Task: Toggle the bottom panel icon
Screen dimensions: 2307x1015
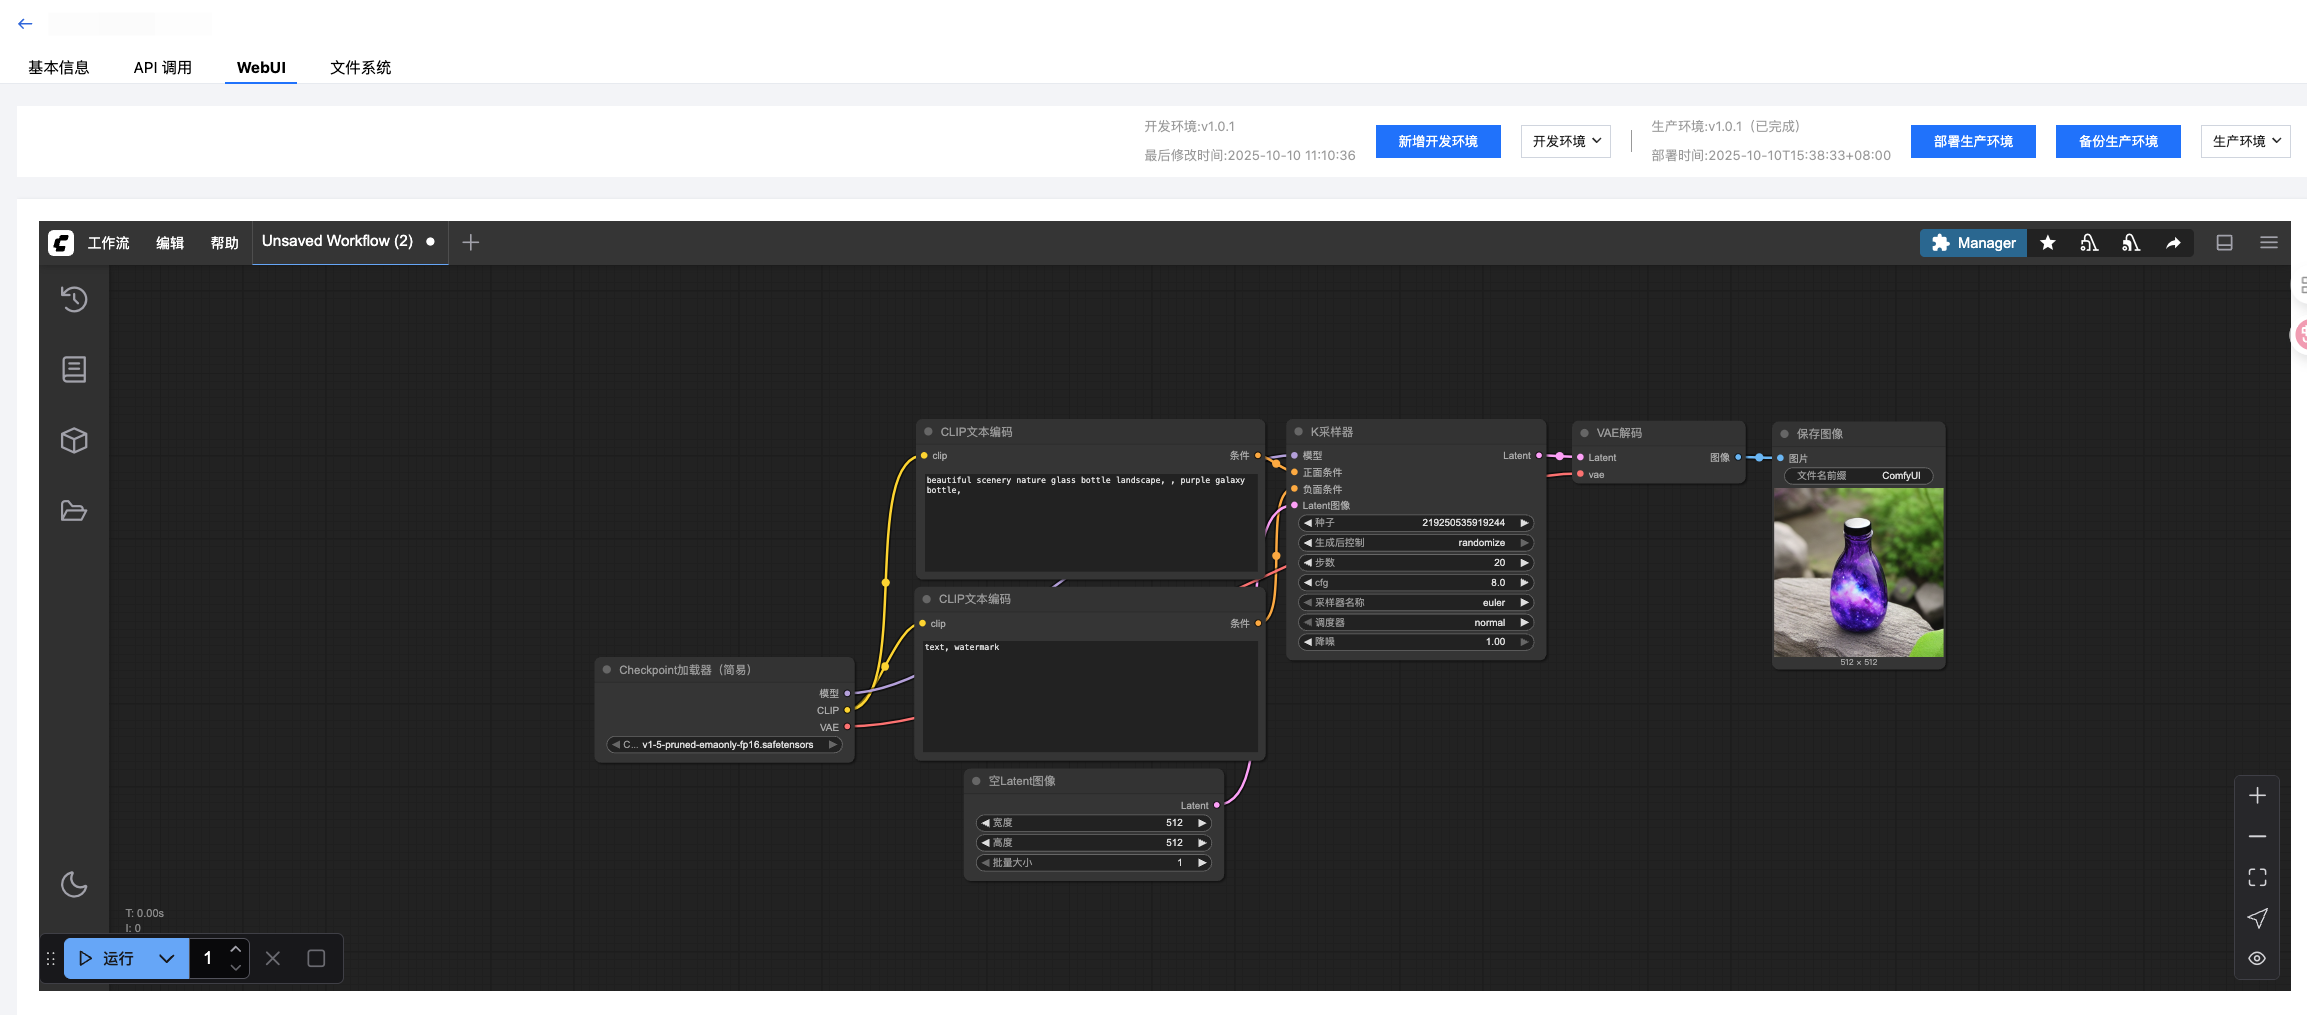Action: pyautogui.click(x=2224, y=243)
